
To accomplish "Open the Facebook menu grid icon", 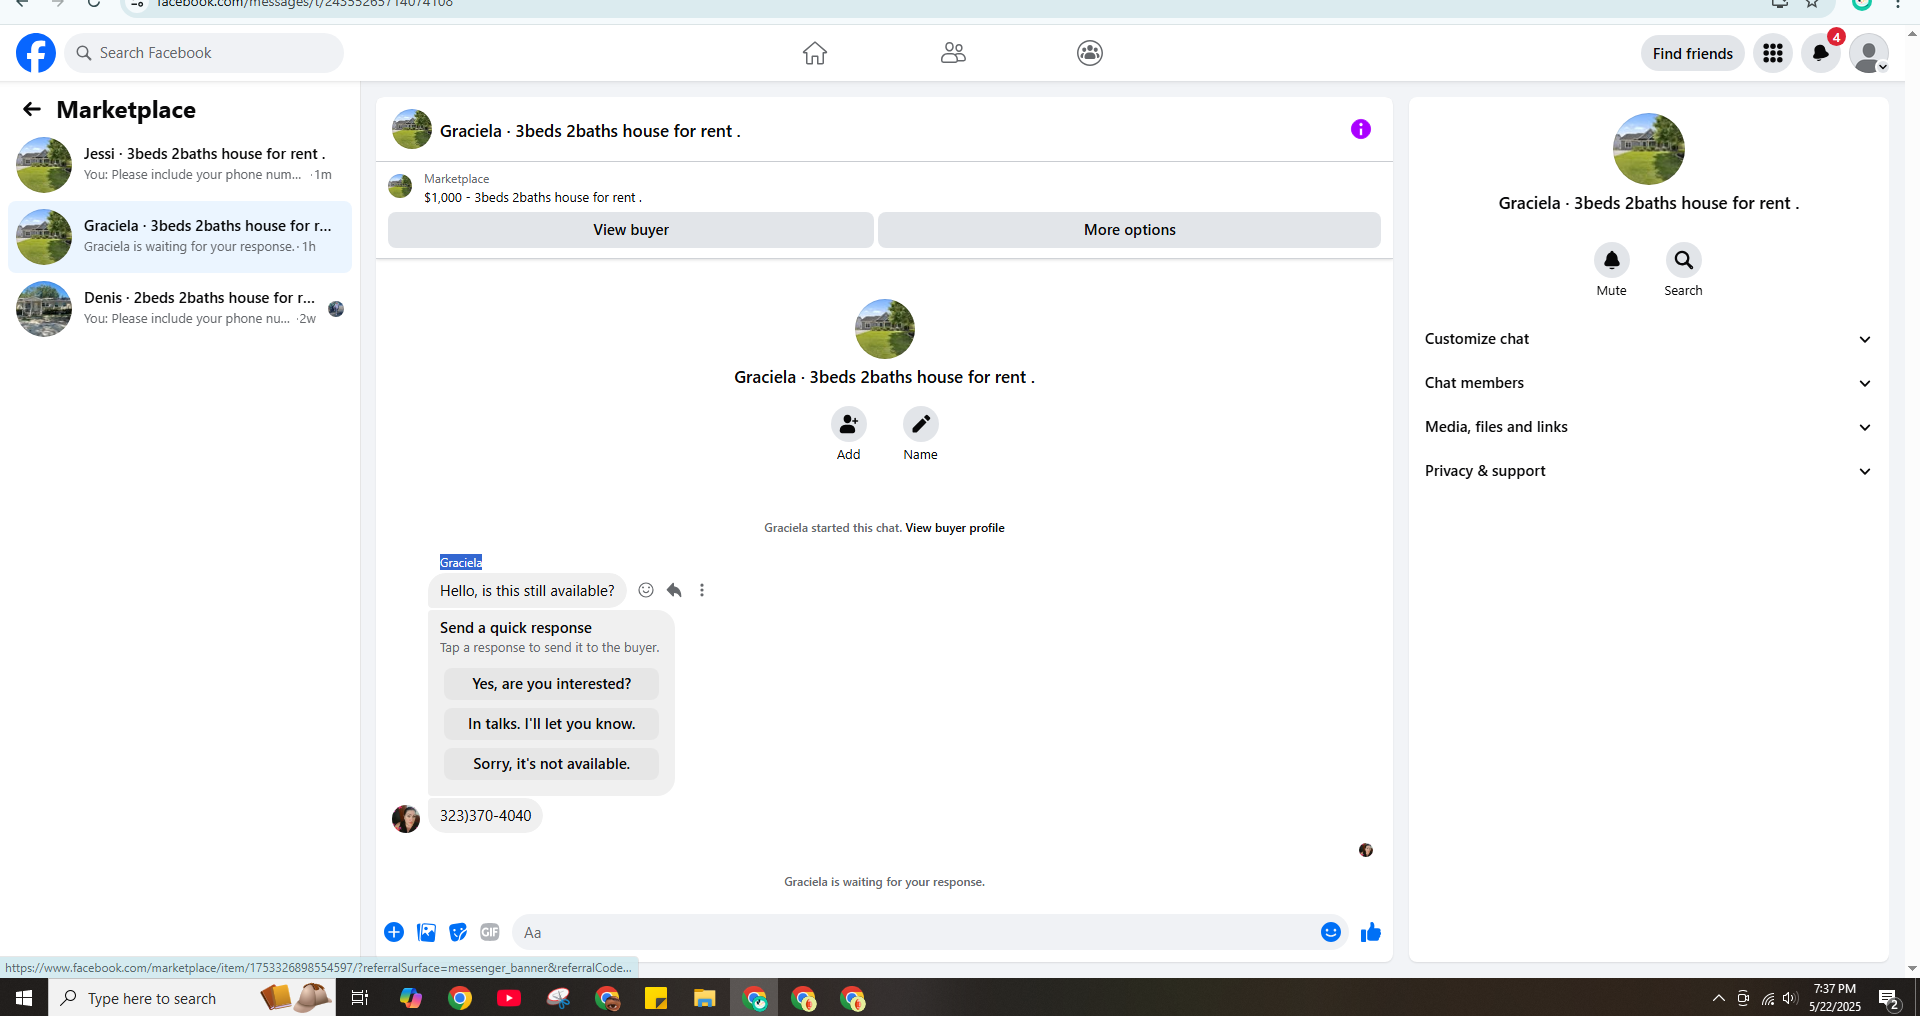I will coord(1773,53).
